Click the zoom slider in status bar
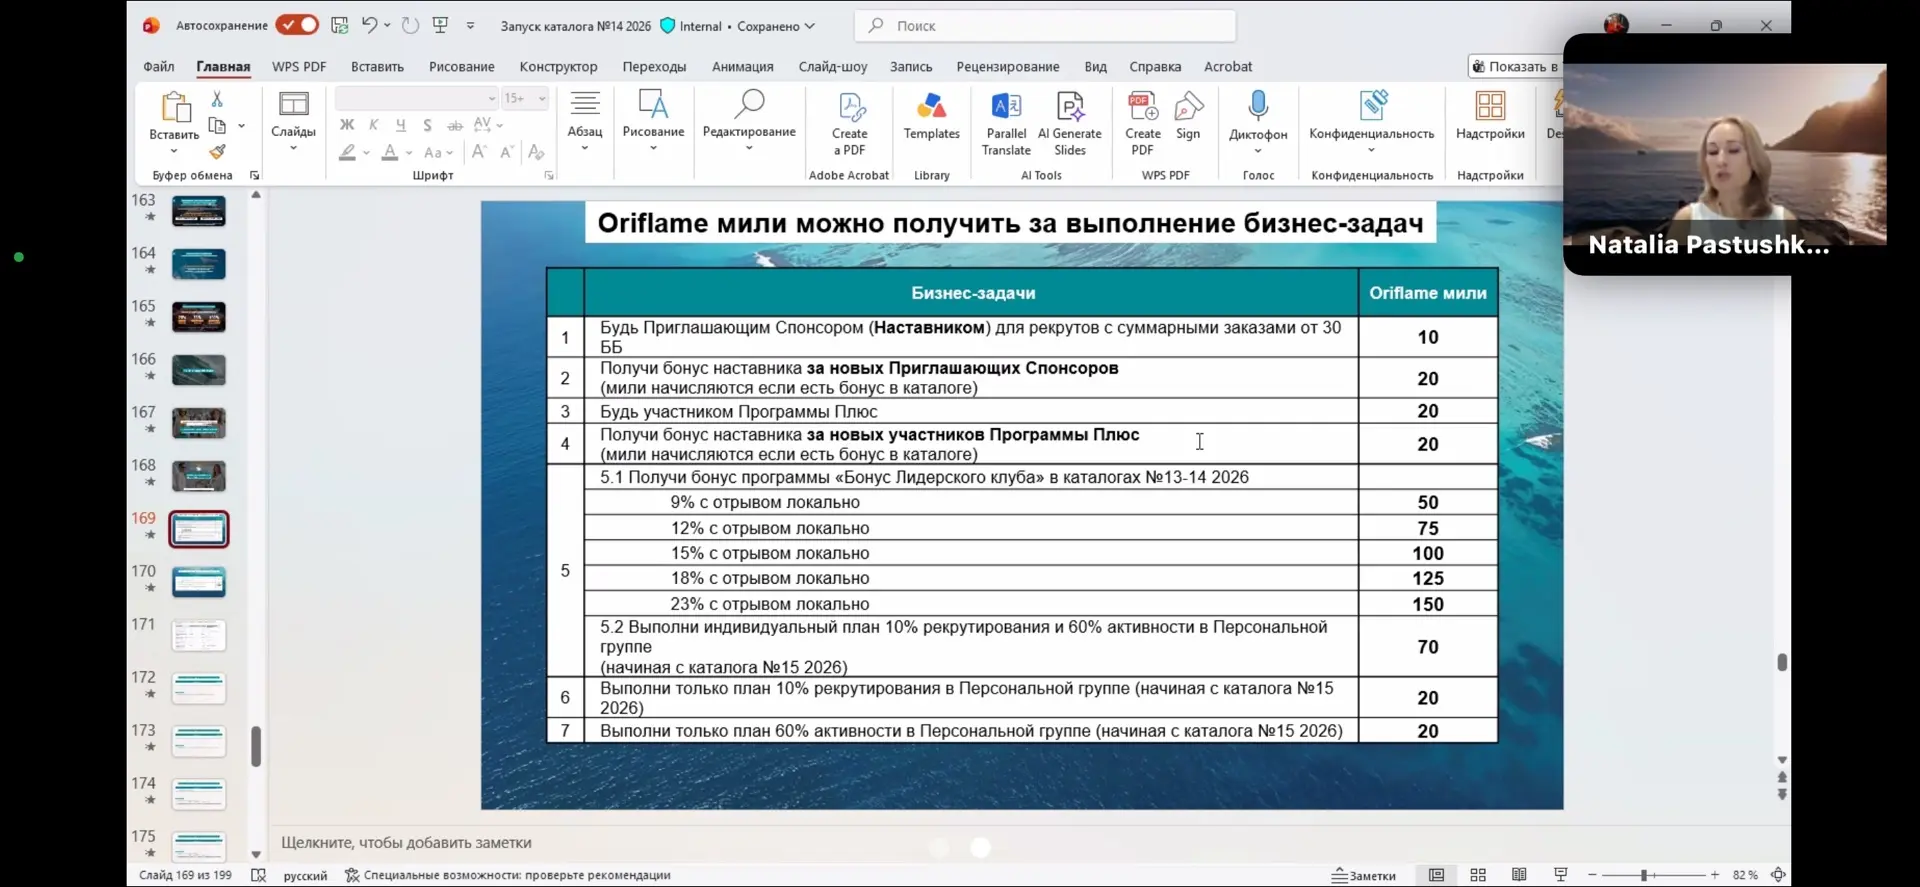1920x887 pixels. tap(1653, 875)
